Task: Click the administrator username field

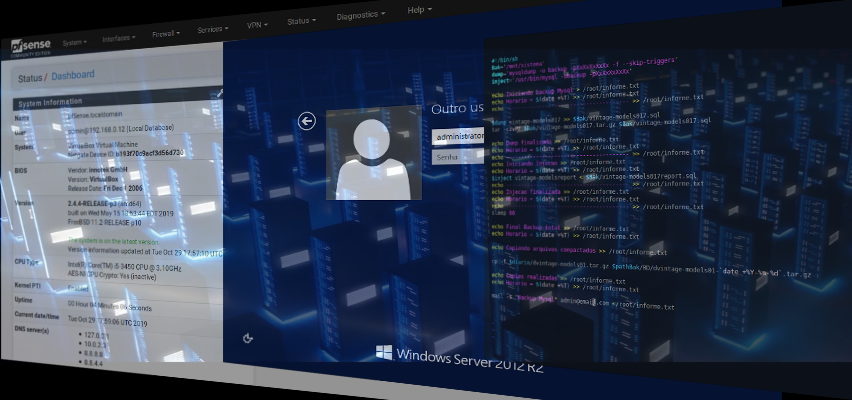Action: [x=457, y=136]
